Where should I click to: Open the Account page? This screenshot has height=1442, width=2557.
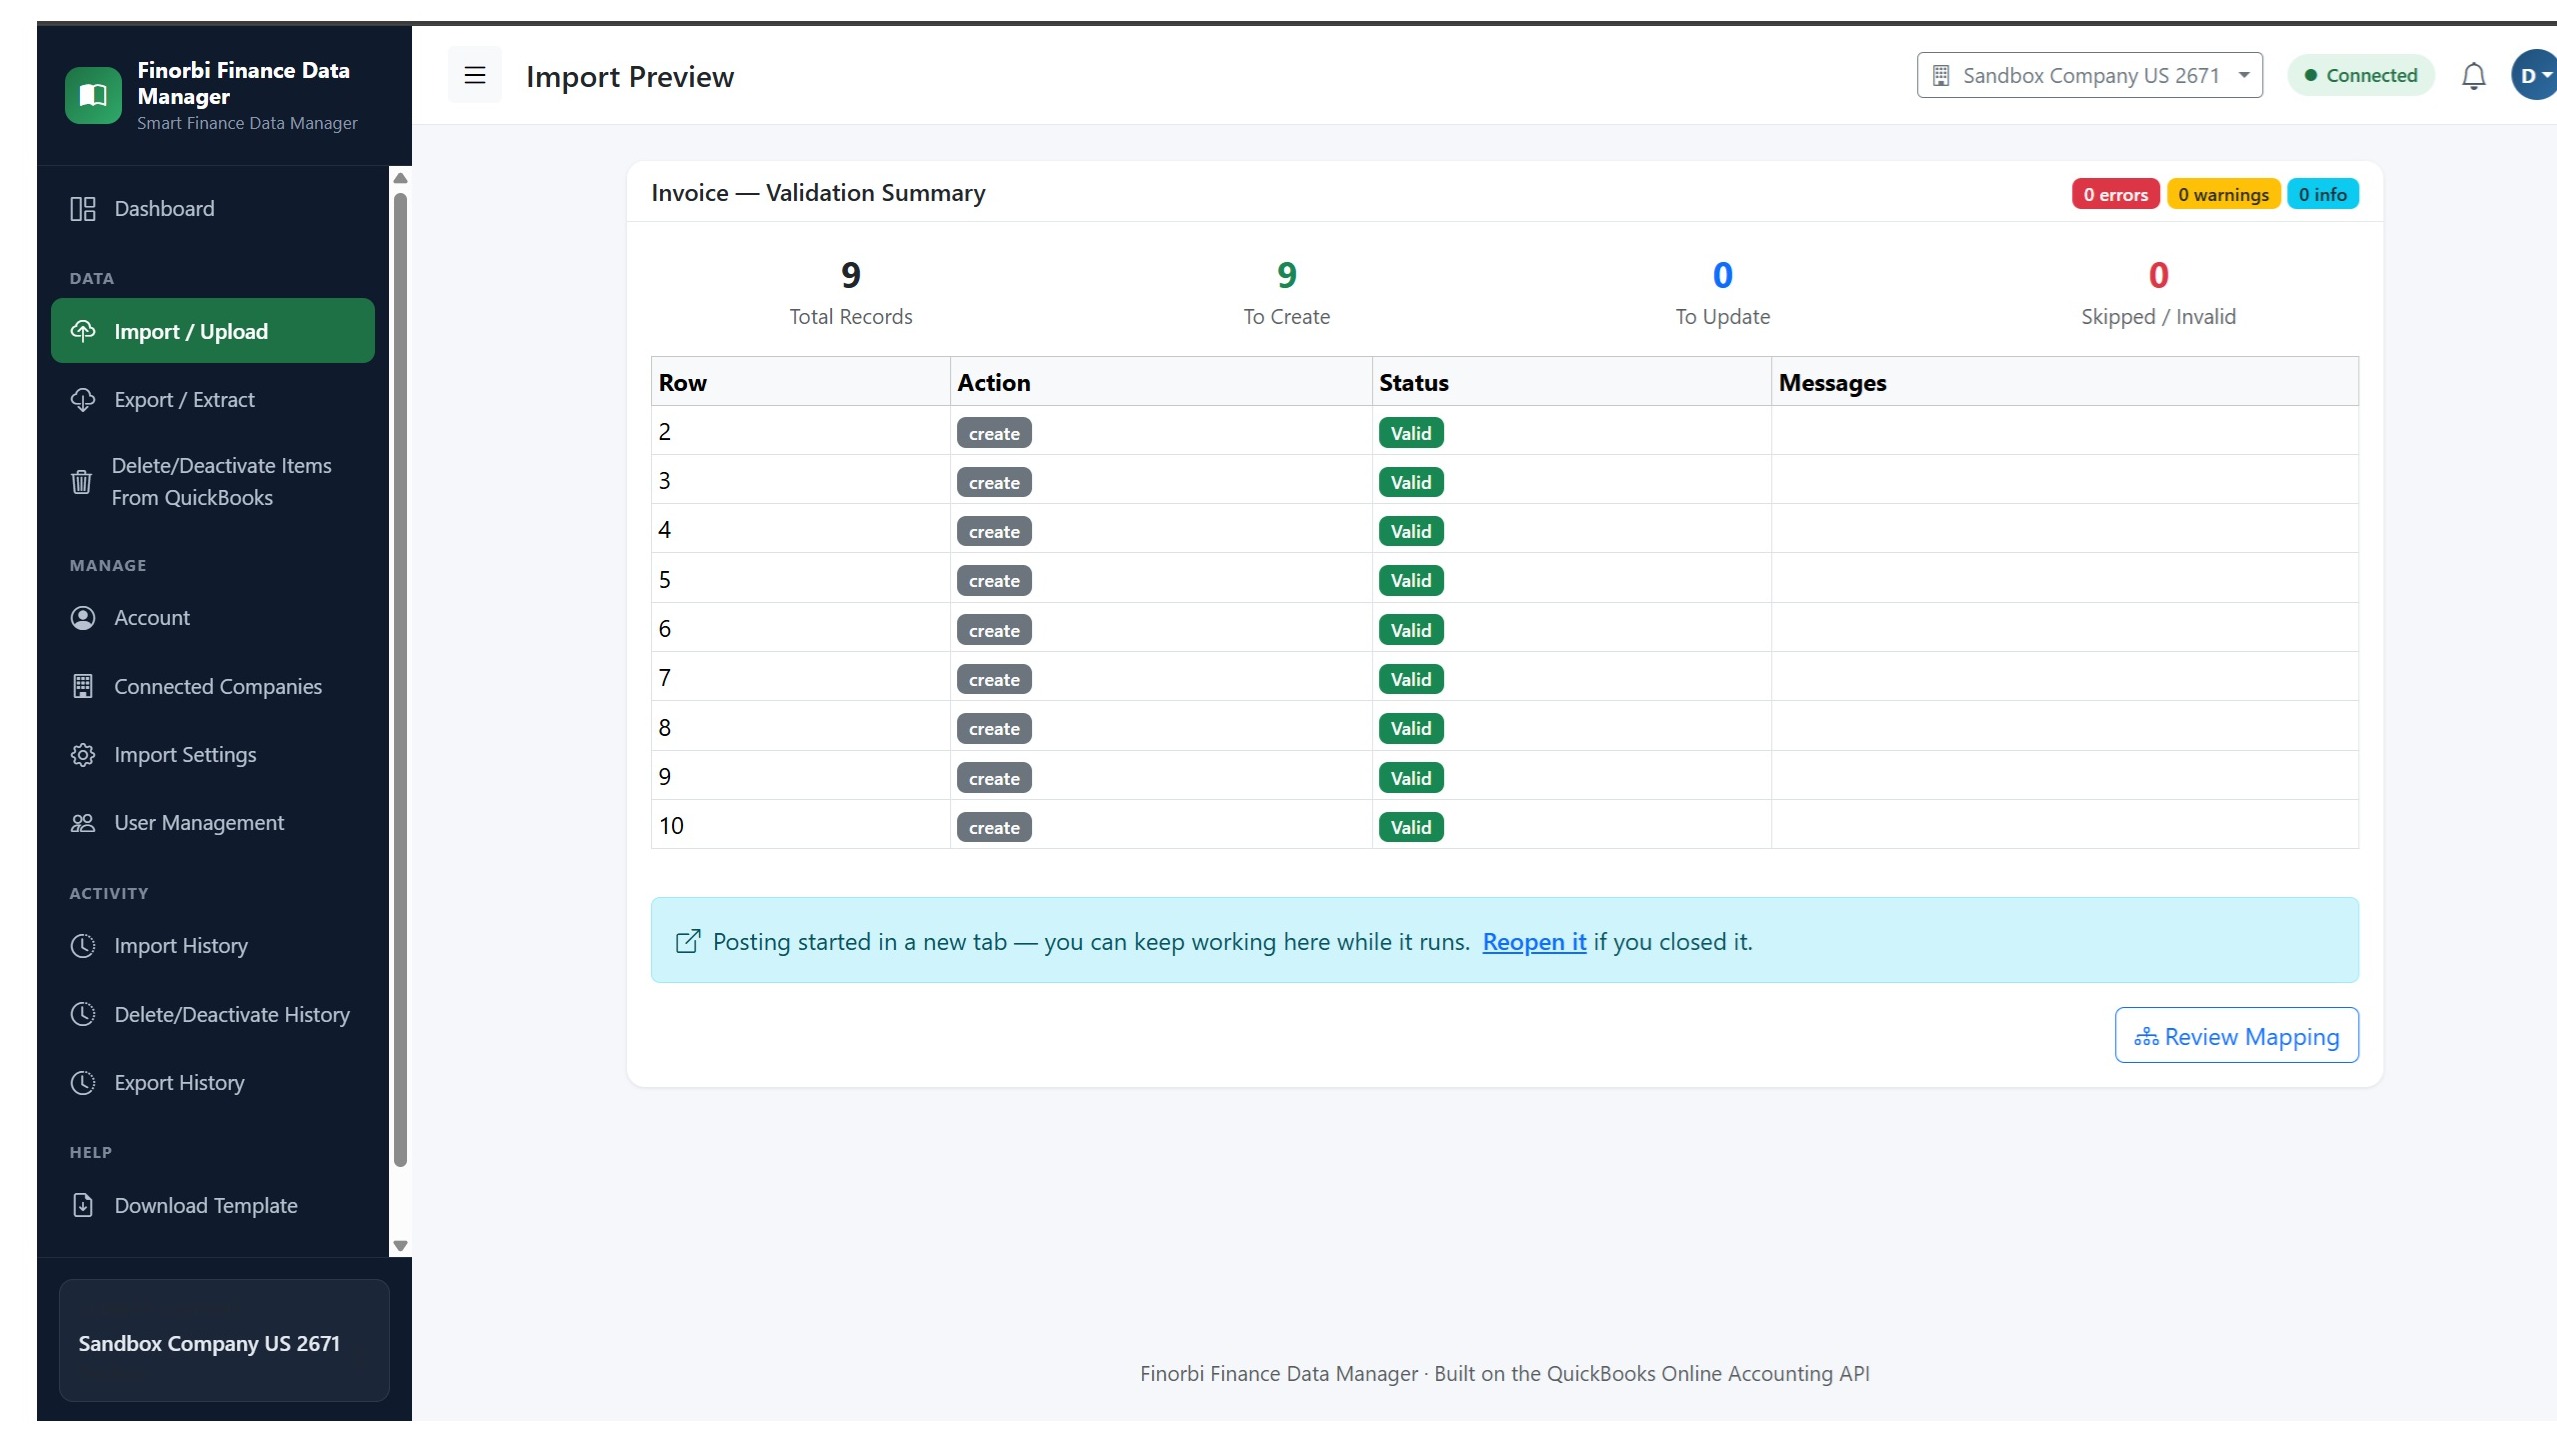point(213,618)
